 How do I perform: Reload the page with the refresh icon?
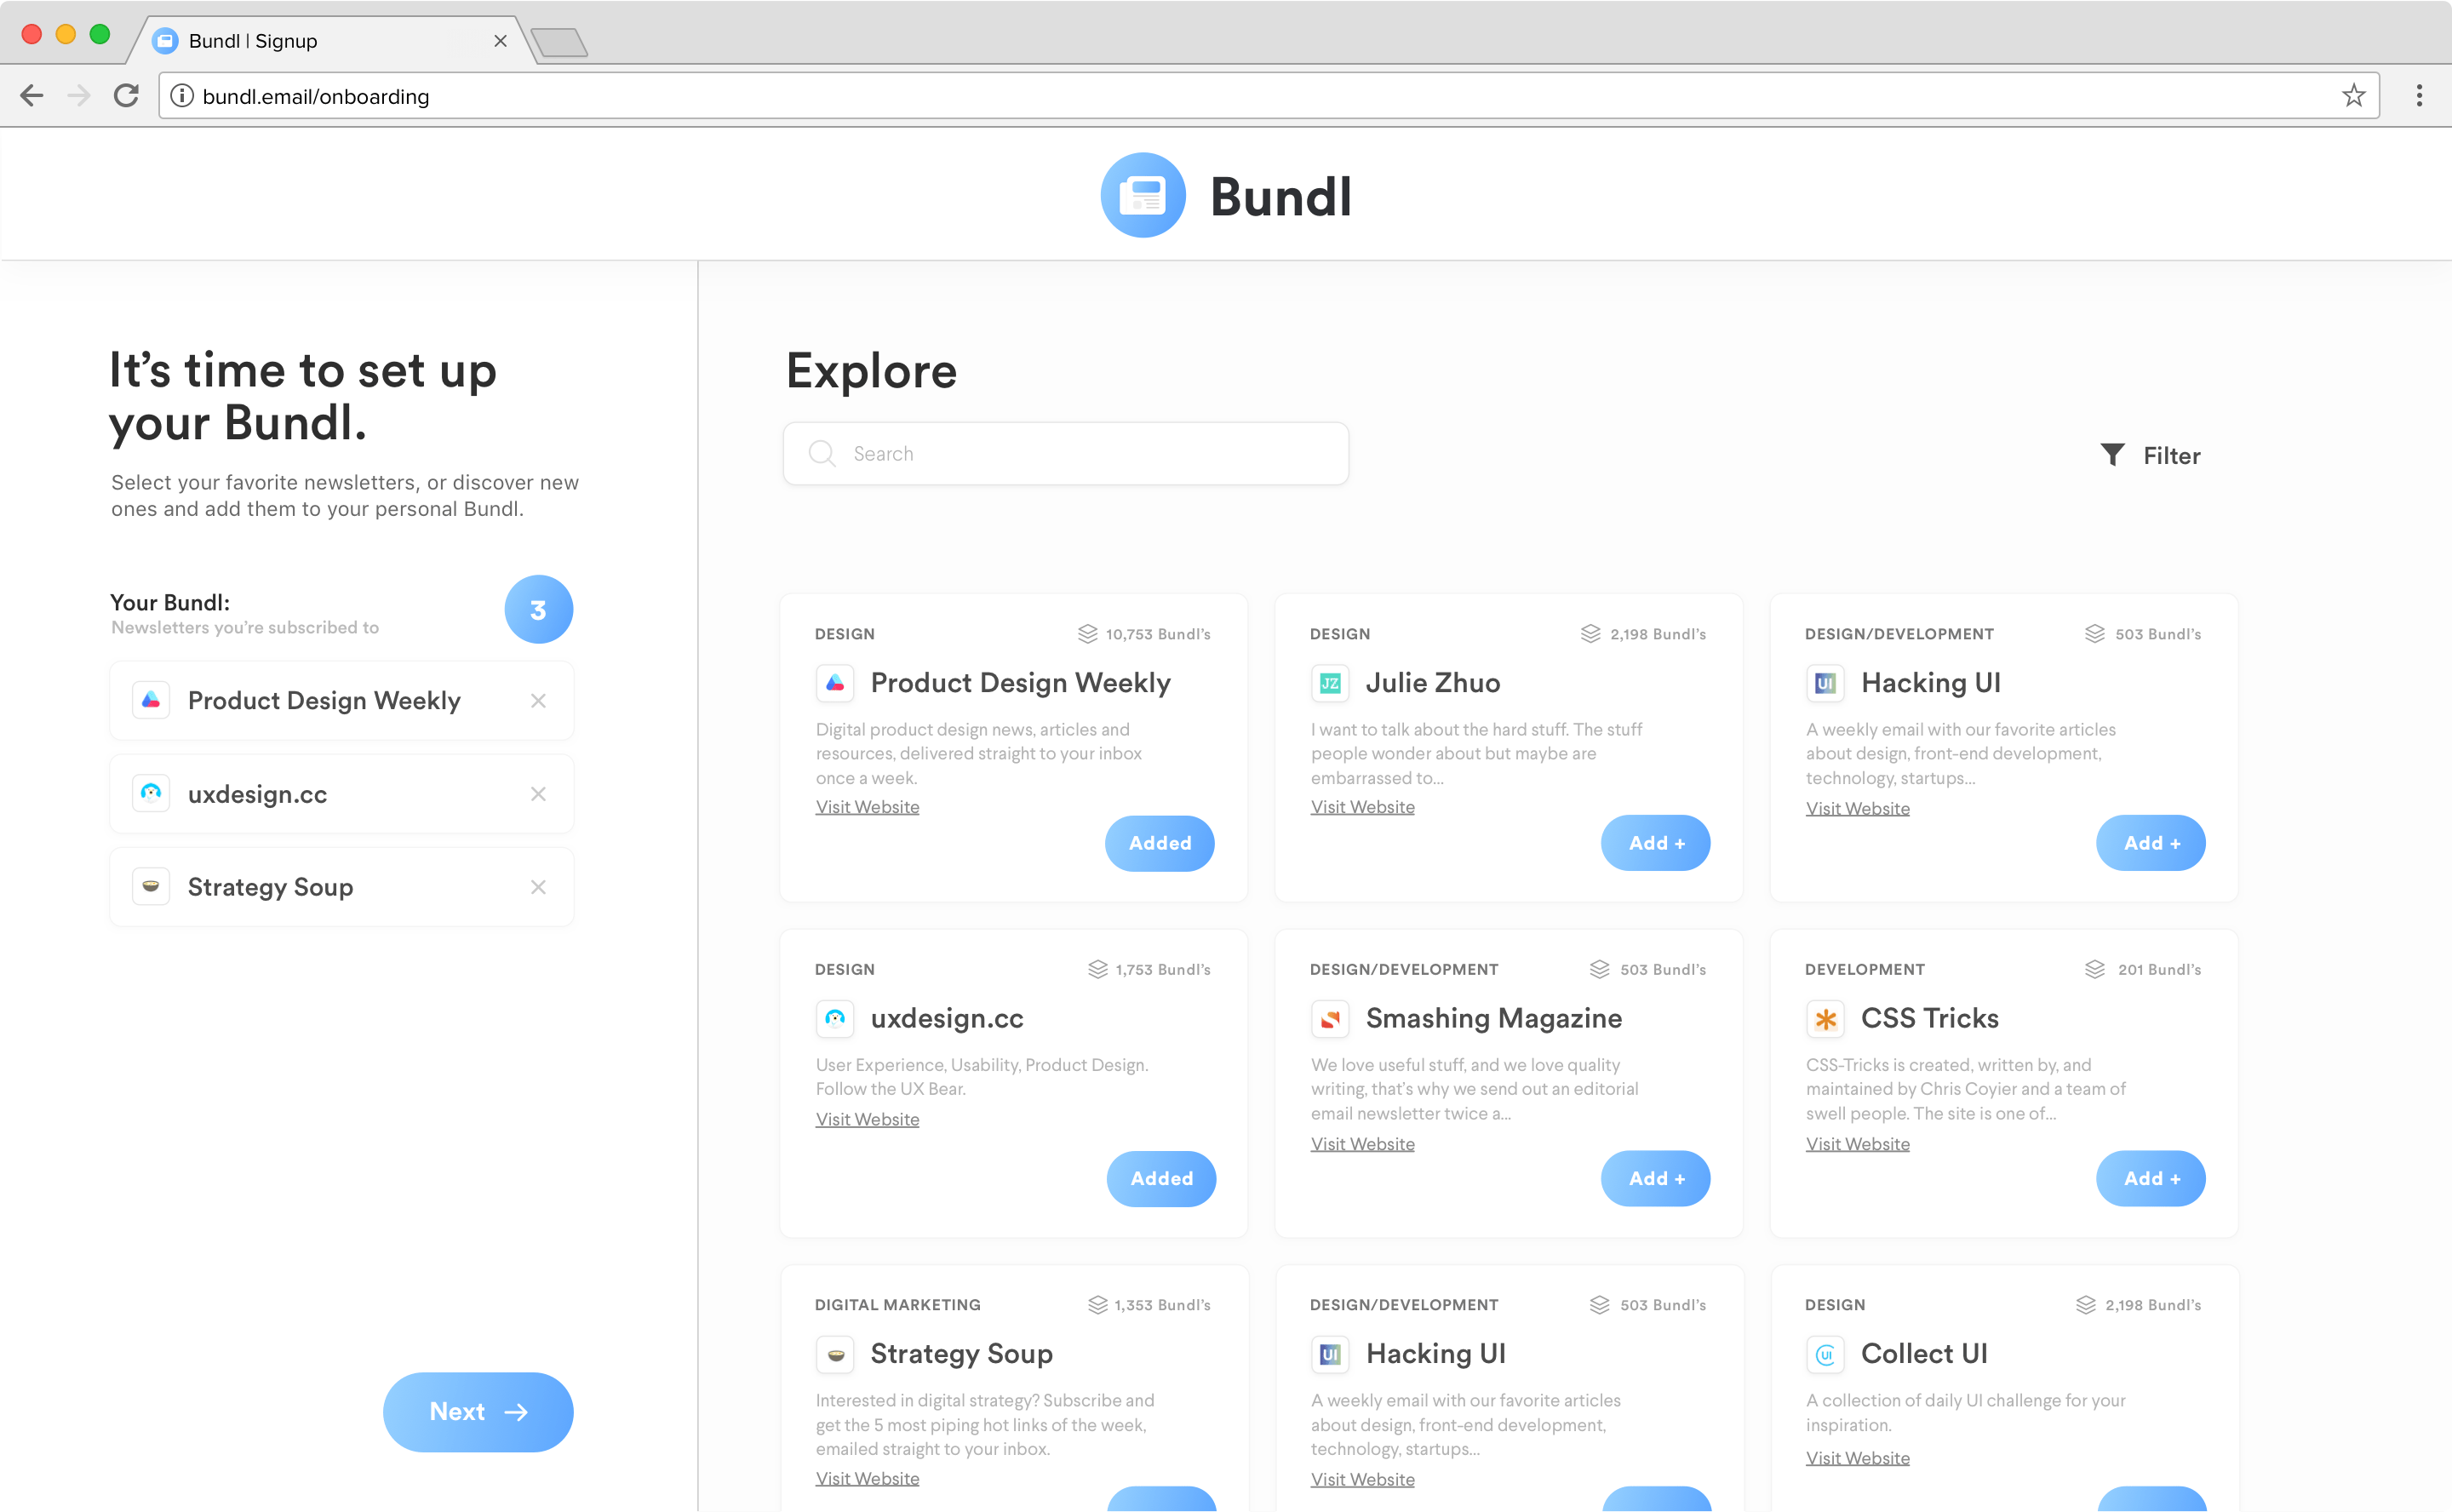[x=126, y=96]
